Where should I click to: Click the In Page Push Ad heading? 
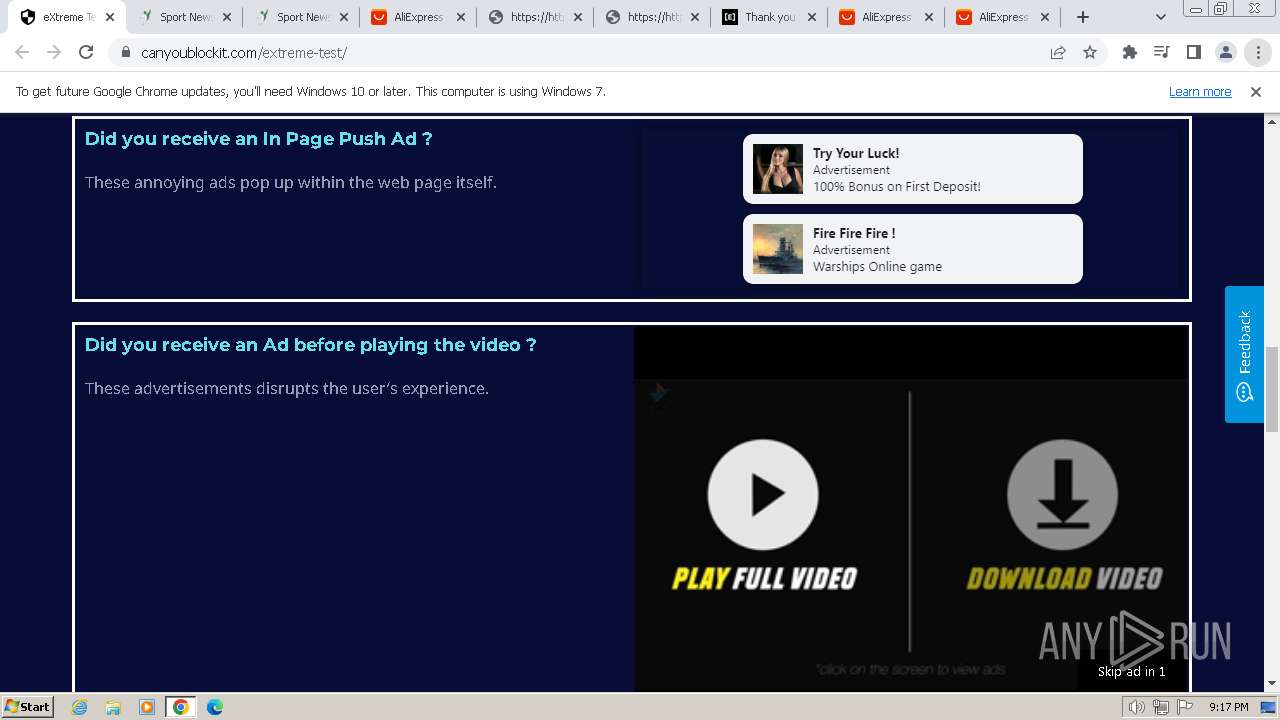[259, 139]
